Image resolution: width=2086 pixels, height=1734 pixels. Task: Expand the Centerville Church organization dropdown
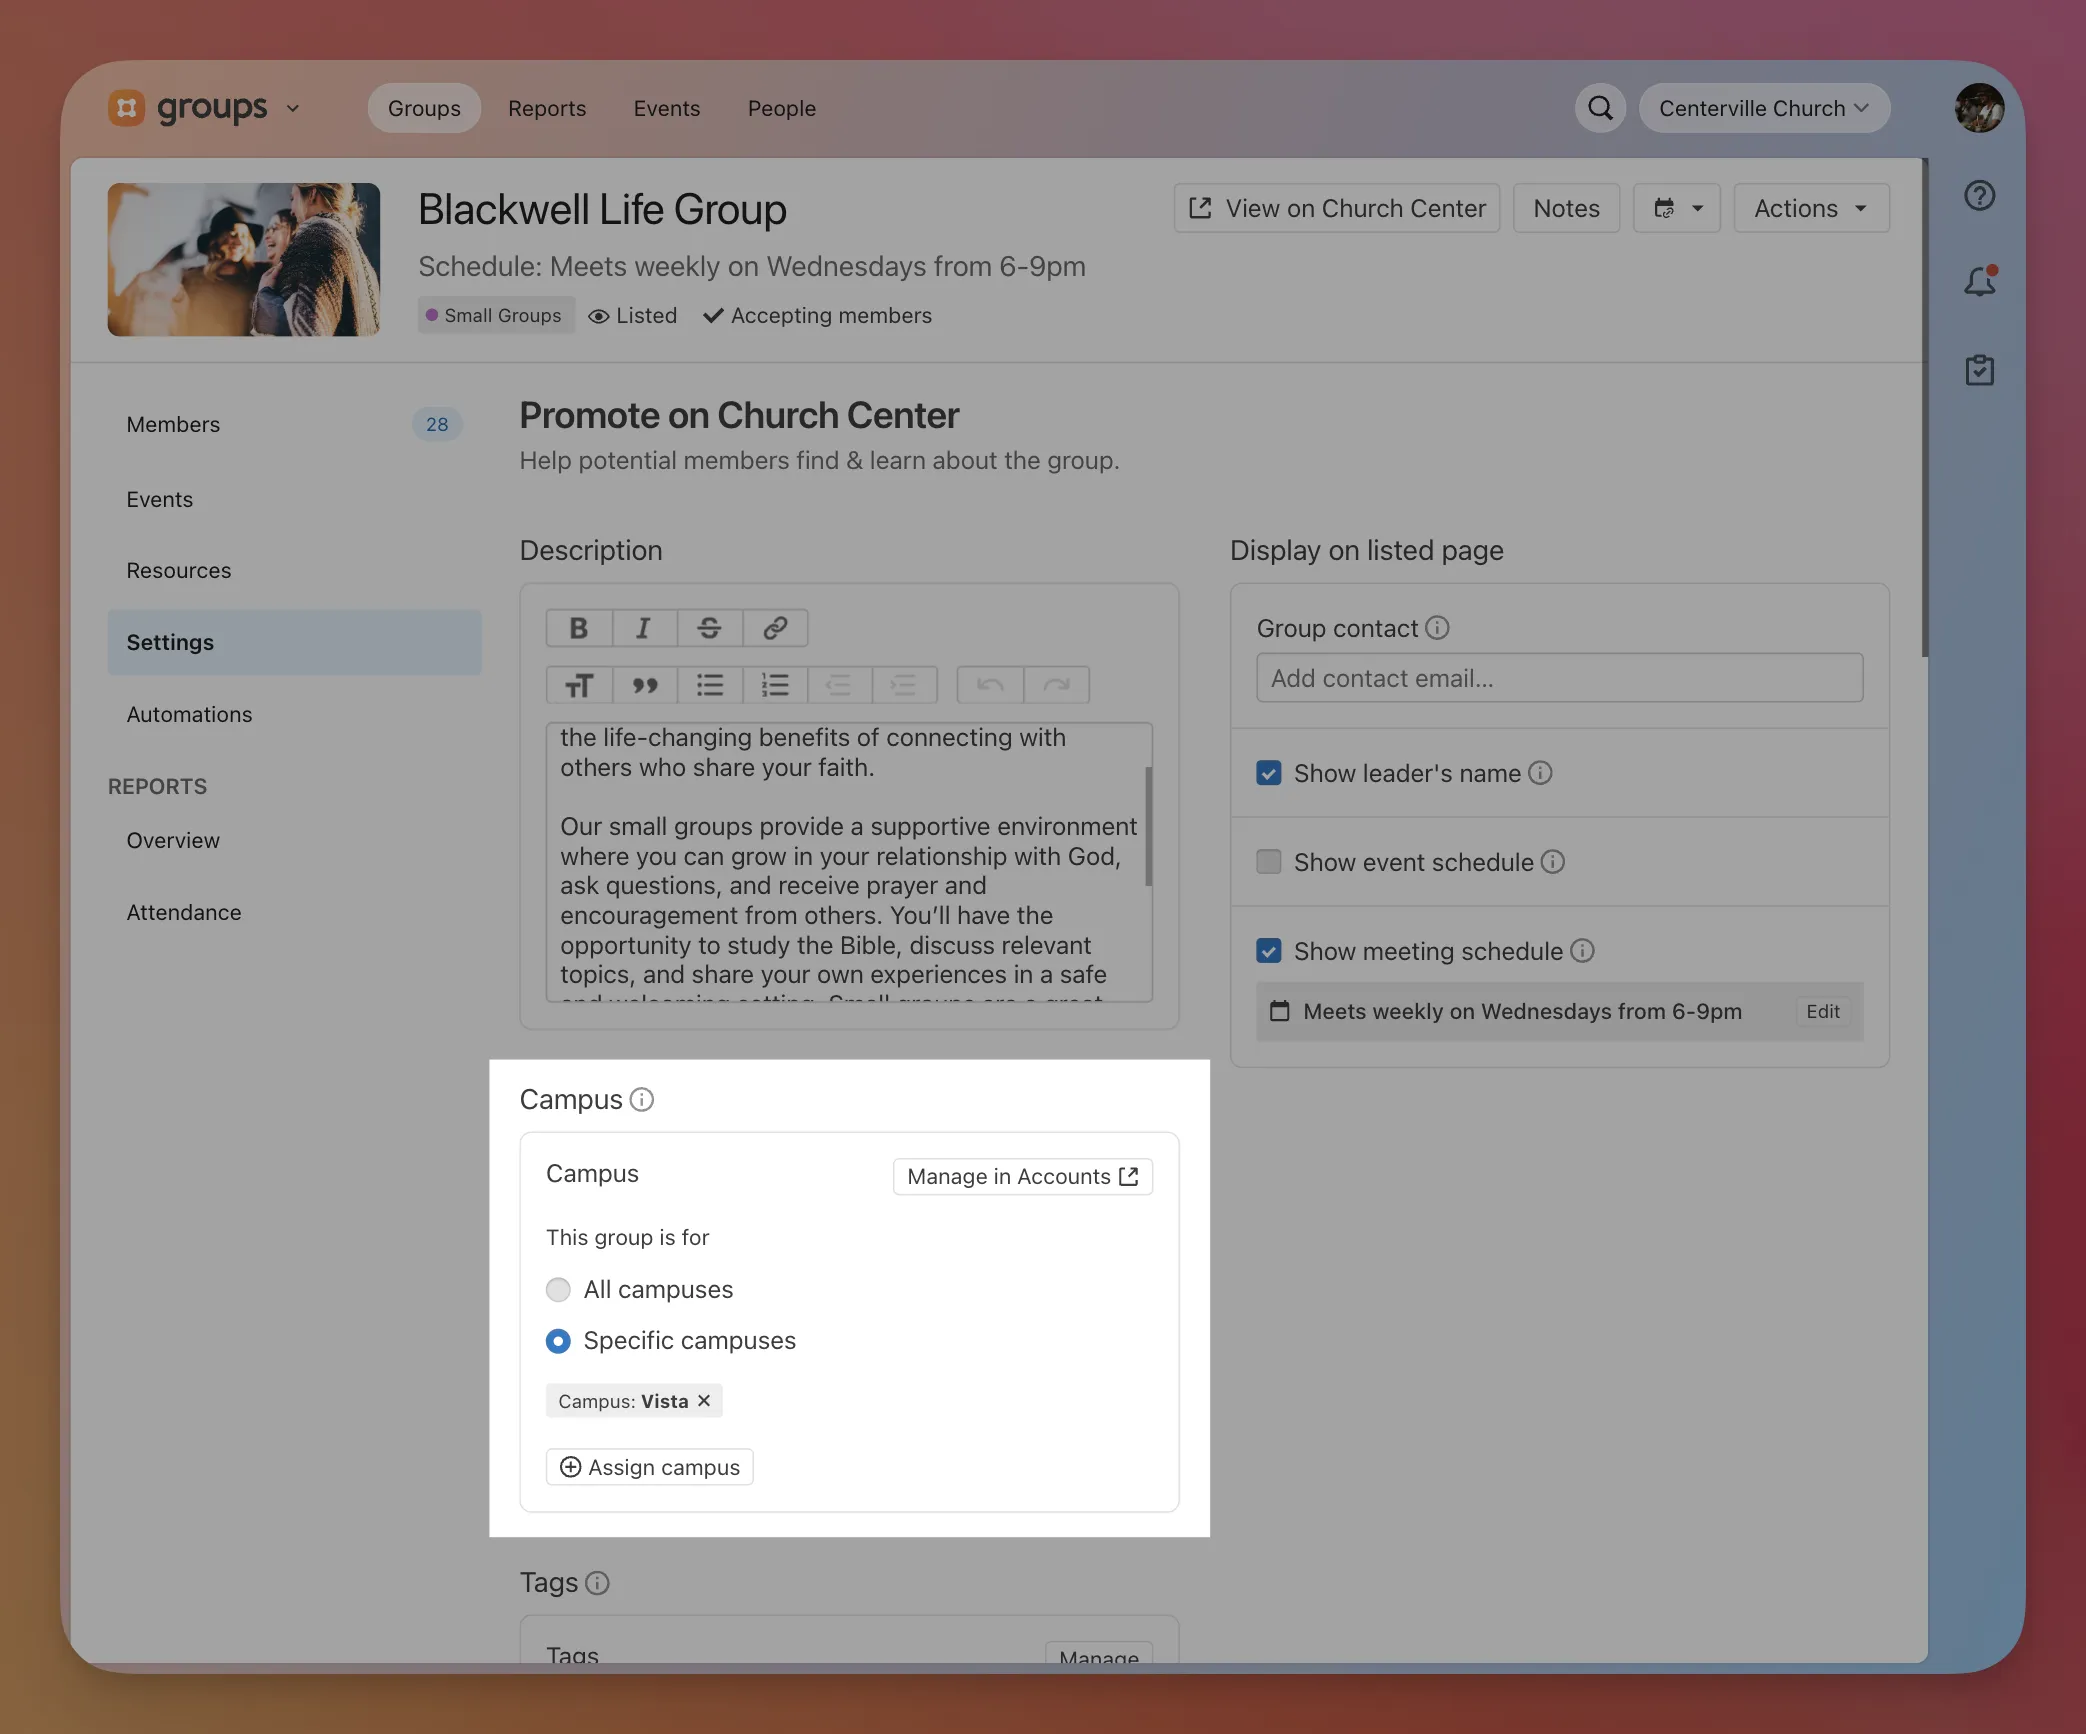tap(1763, 108)
